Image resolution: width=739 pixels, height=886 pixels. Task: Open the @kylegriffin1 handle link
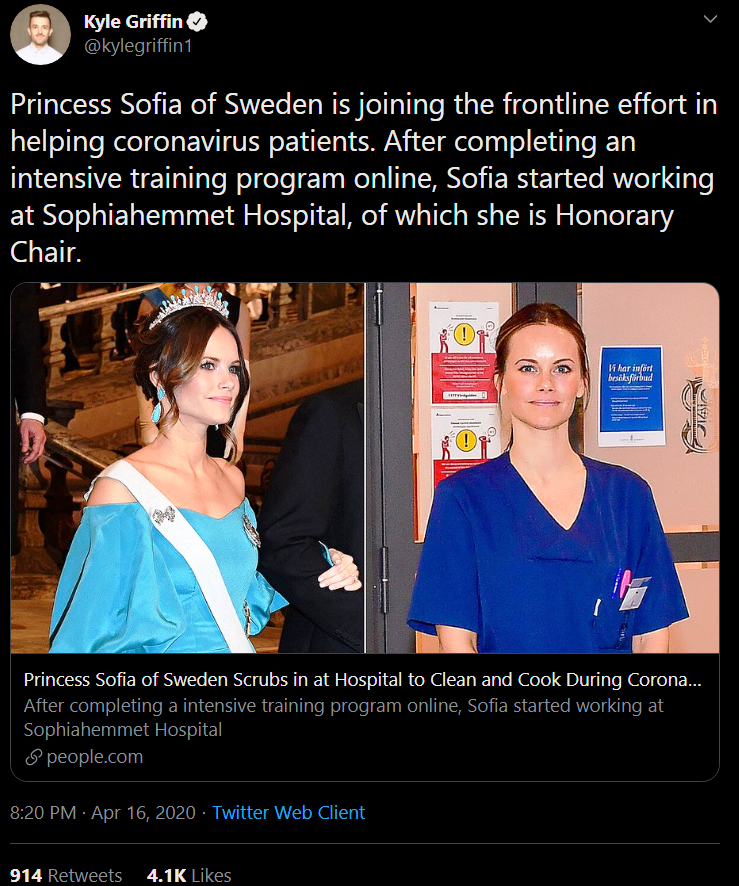coord(138,46)
